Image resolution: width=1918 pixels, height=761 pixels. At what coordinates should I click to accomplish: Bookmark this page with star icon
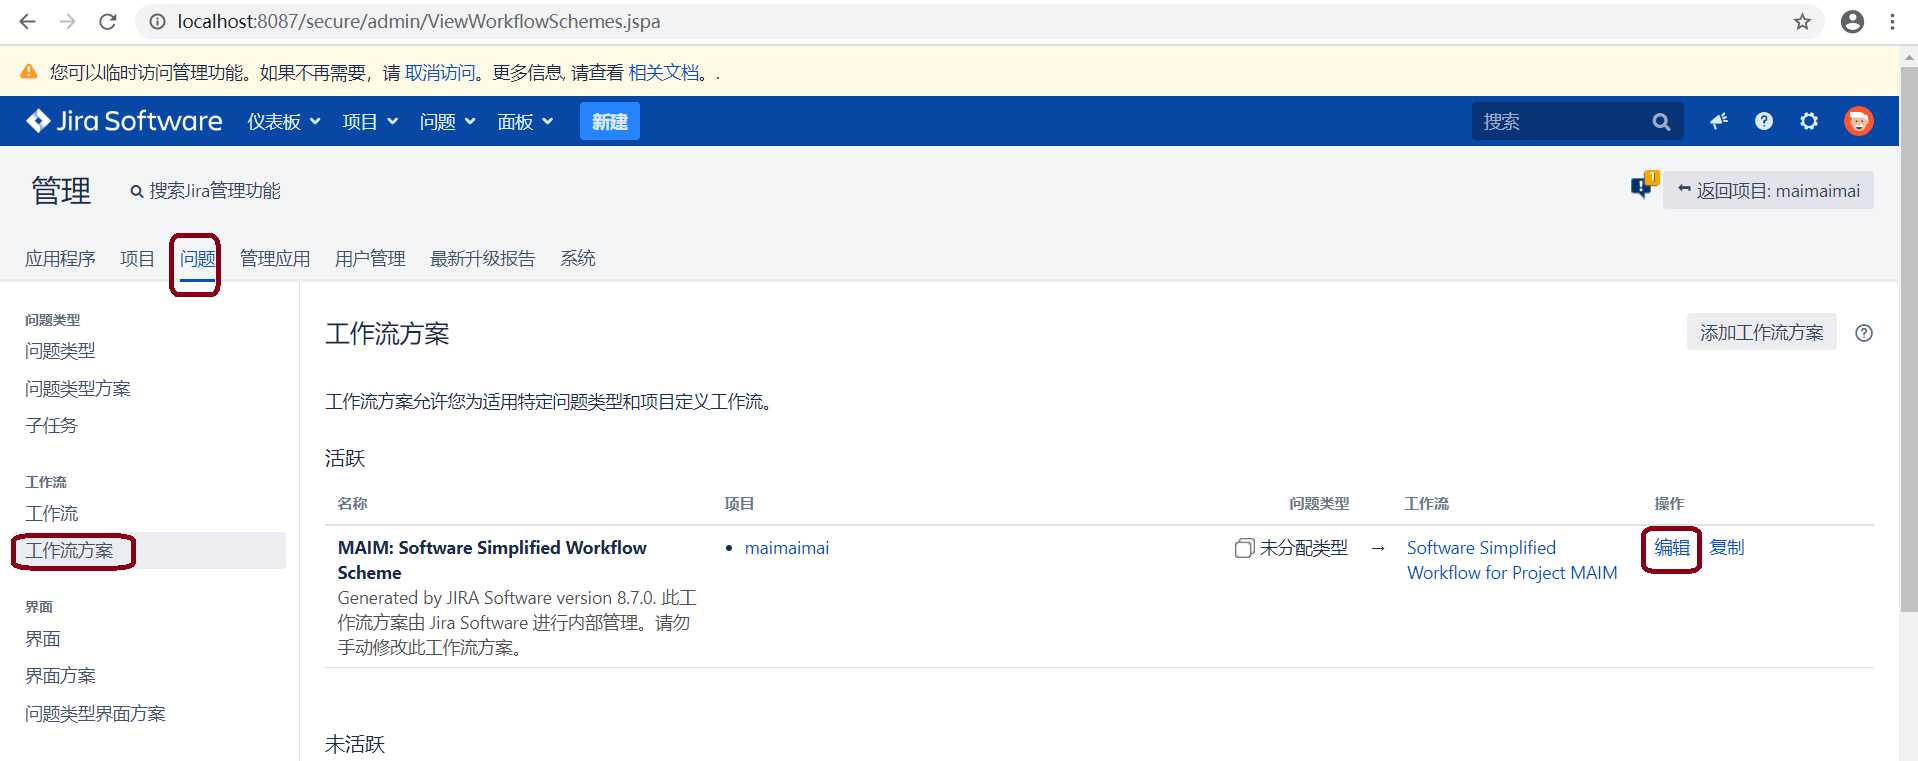(x=1802, y=21)
